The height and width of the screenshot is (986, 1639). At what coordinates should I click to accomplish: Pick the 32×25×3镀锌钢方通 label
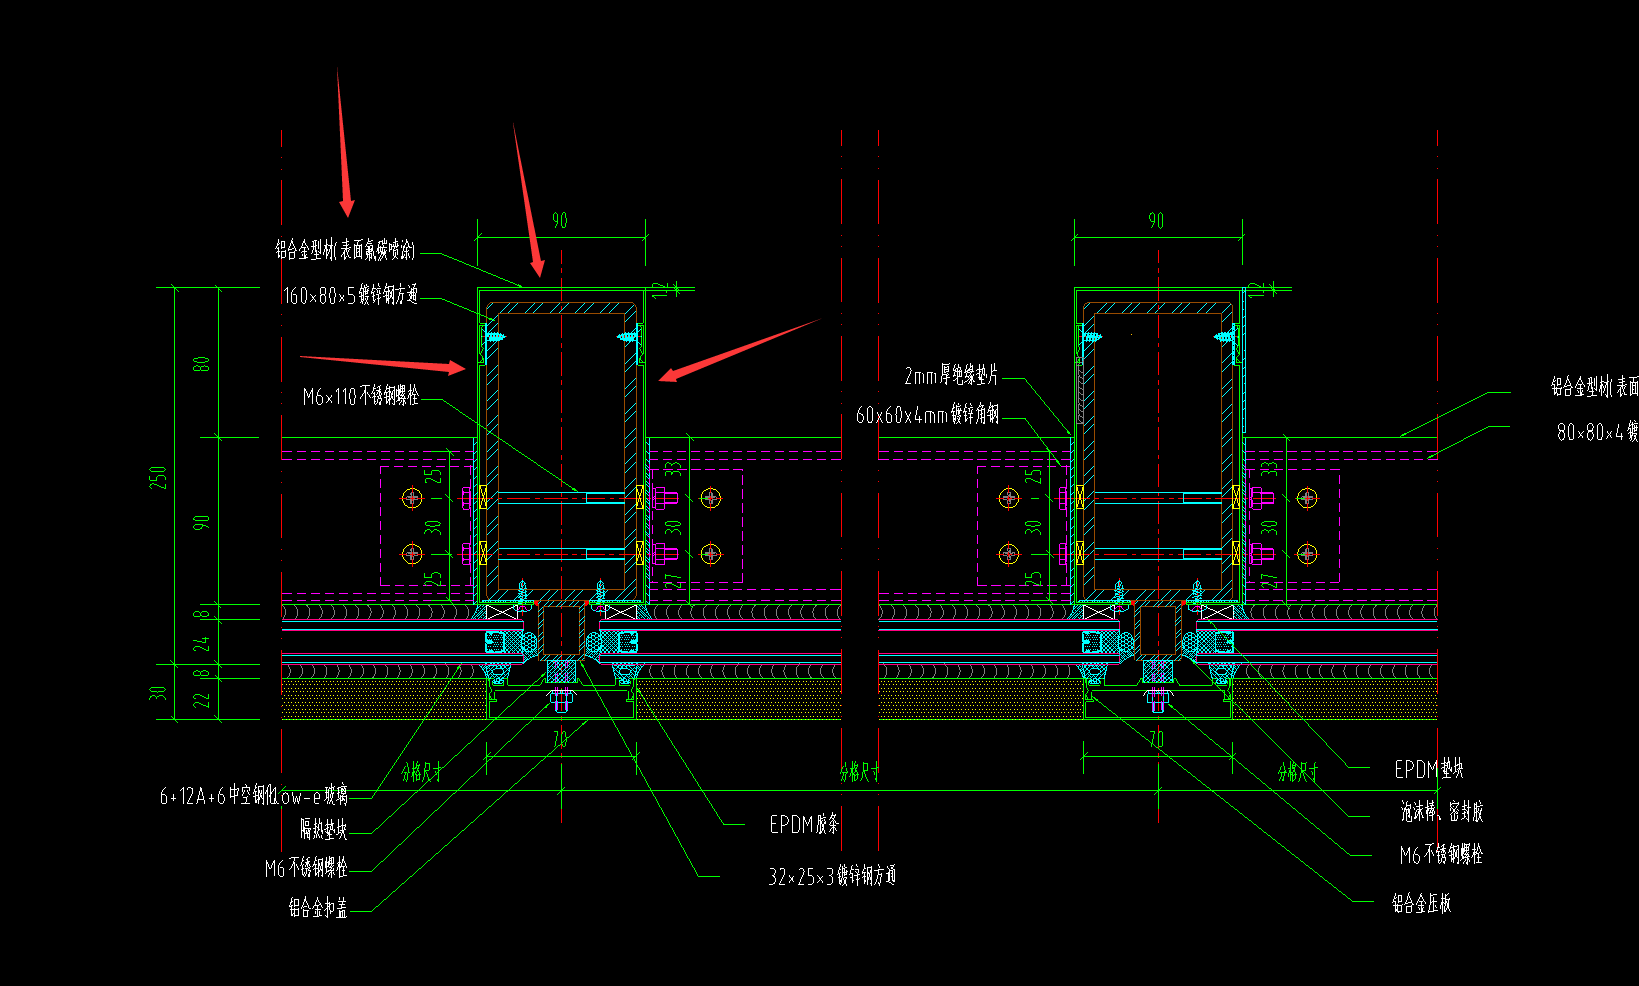[832, 877]
